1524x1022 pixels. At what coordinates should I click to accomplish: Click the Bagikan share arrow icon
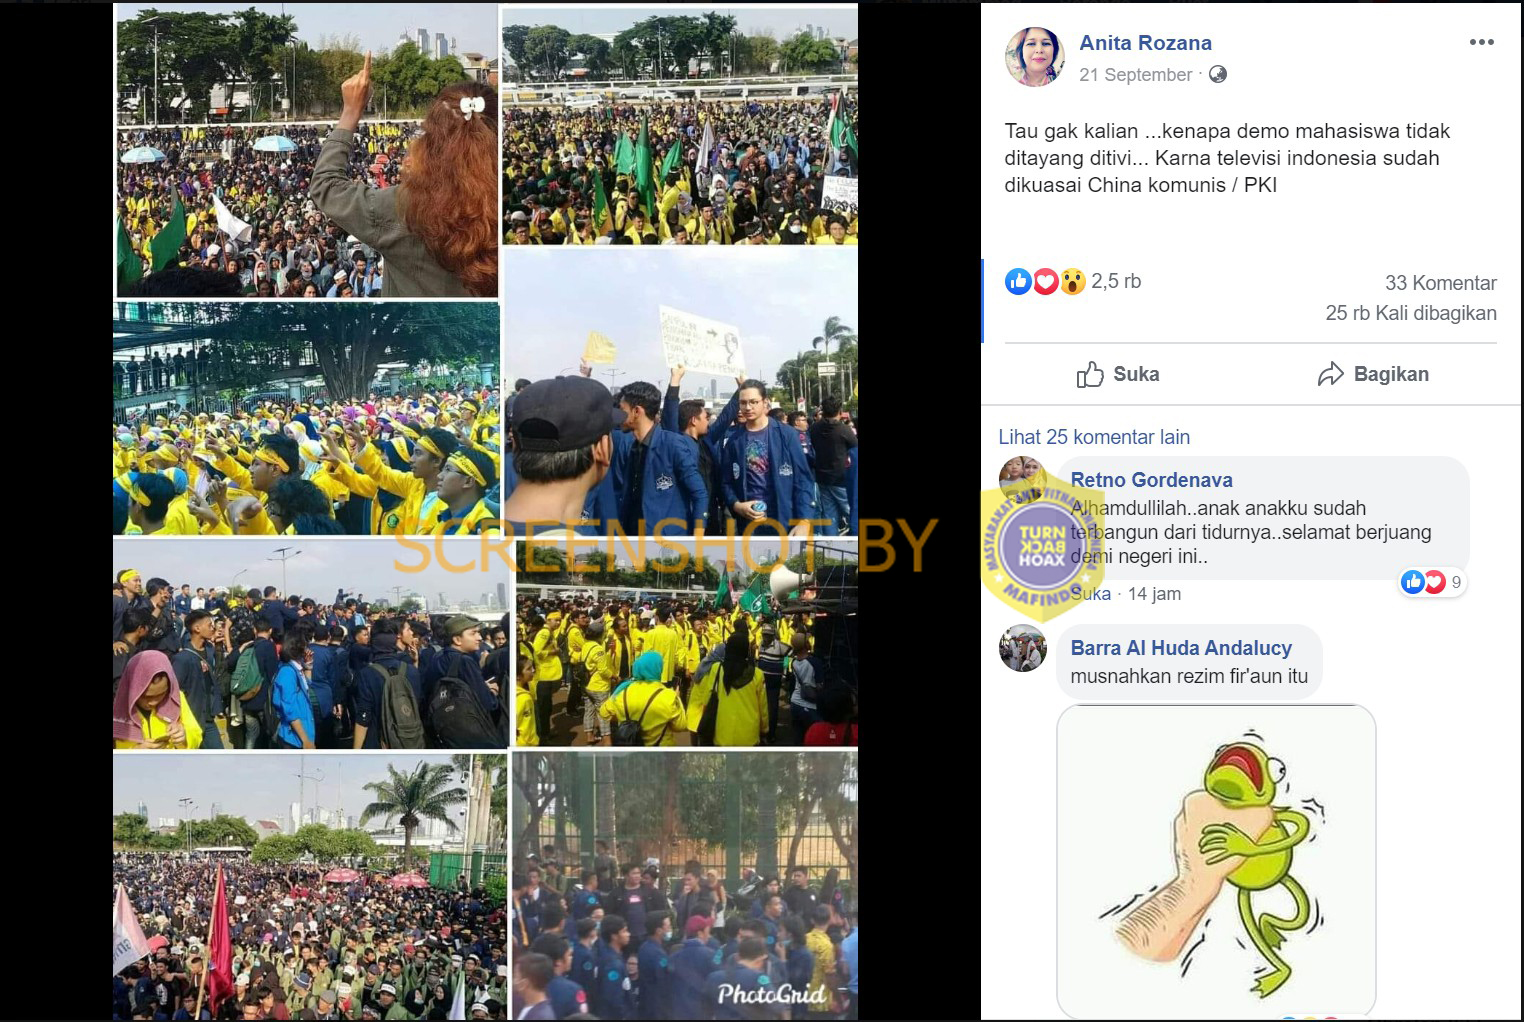pos(1330,374)
